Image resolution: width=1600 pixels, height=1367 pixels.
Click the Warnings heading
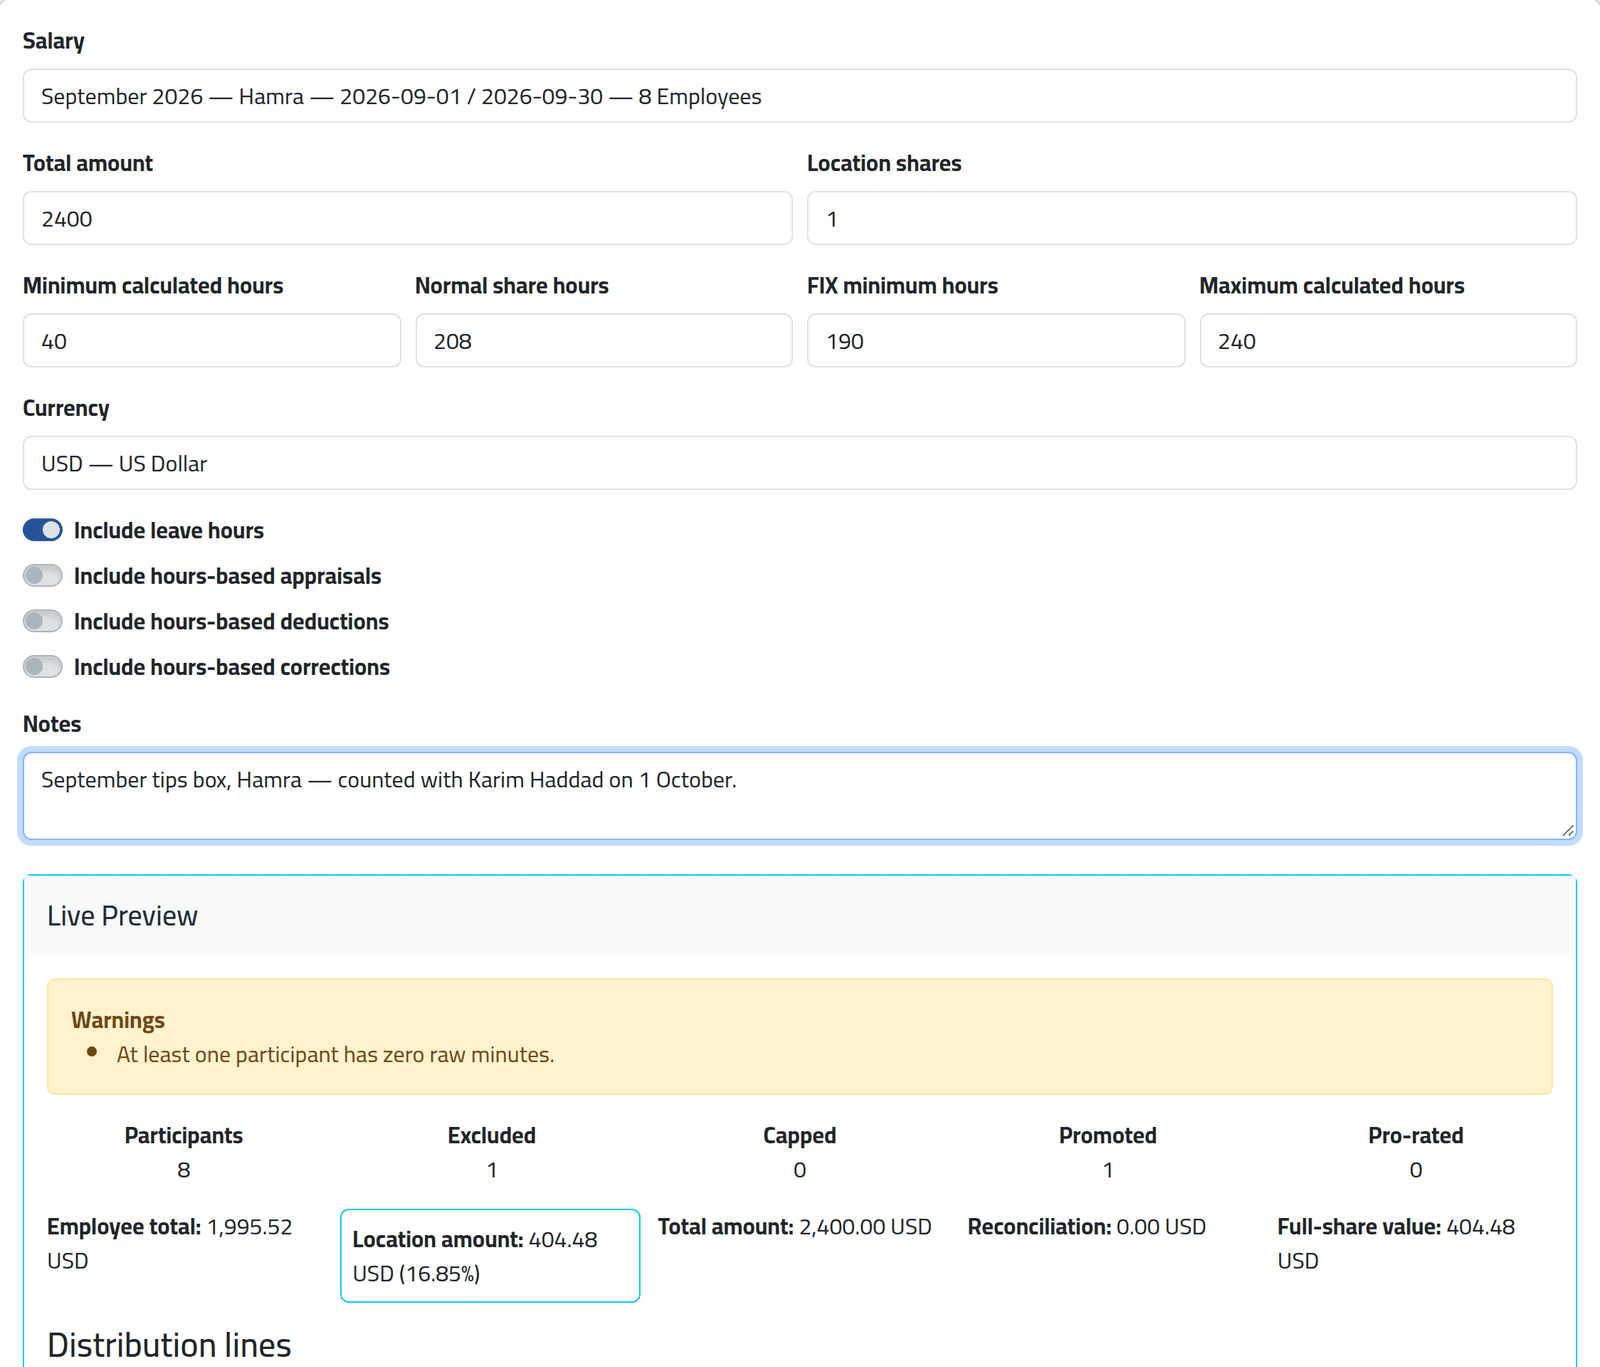pos(118,1020)
